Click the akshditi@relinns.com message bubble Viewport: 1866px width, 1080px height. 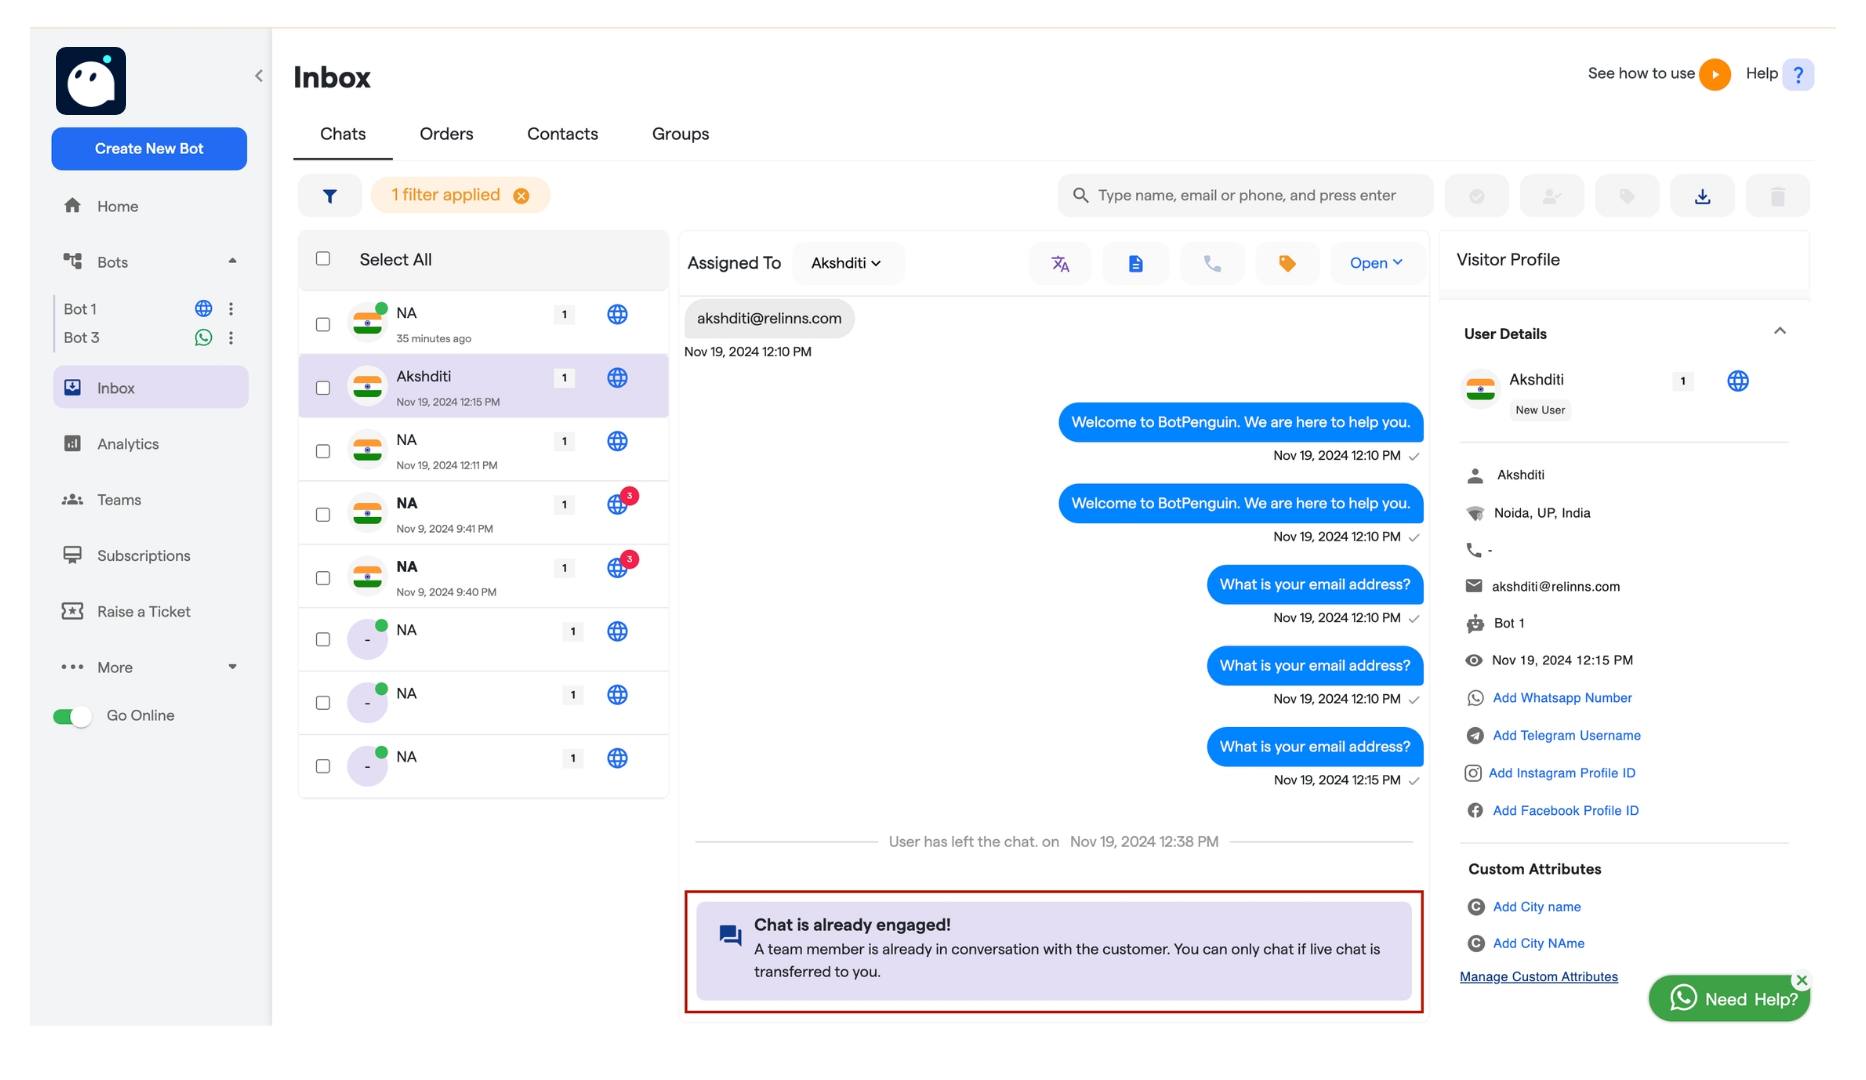[769, 319]
